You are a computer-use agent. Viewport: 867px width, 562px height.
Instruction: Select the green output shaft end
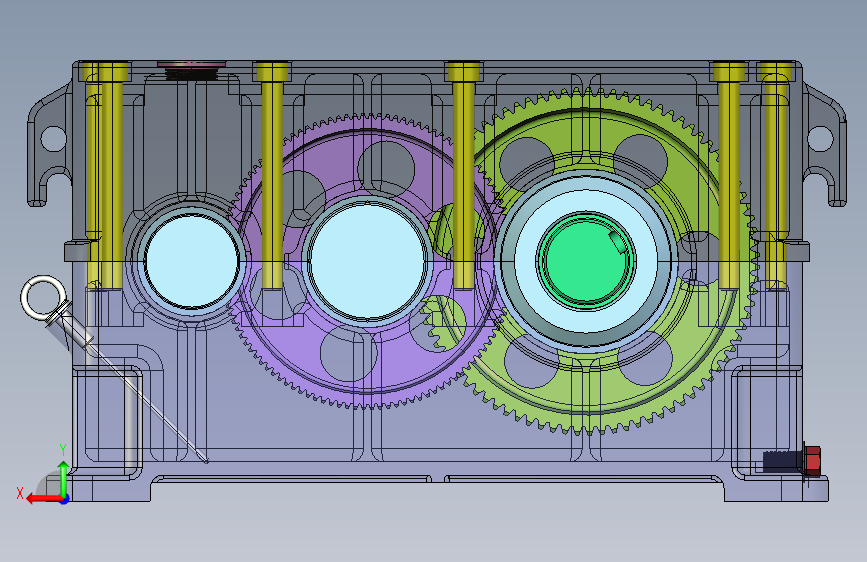585,260
